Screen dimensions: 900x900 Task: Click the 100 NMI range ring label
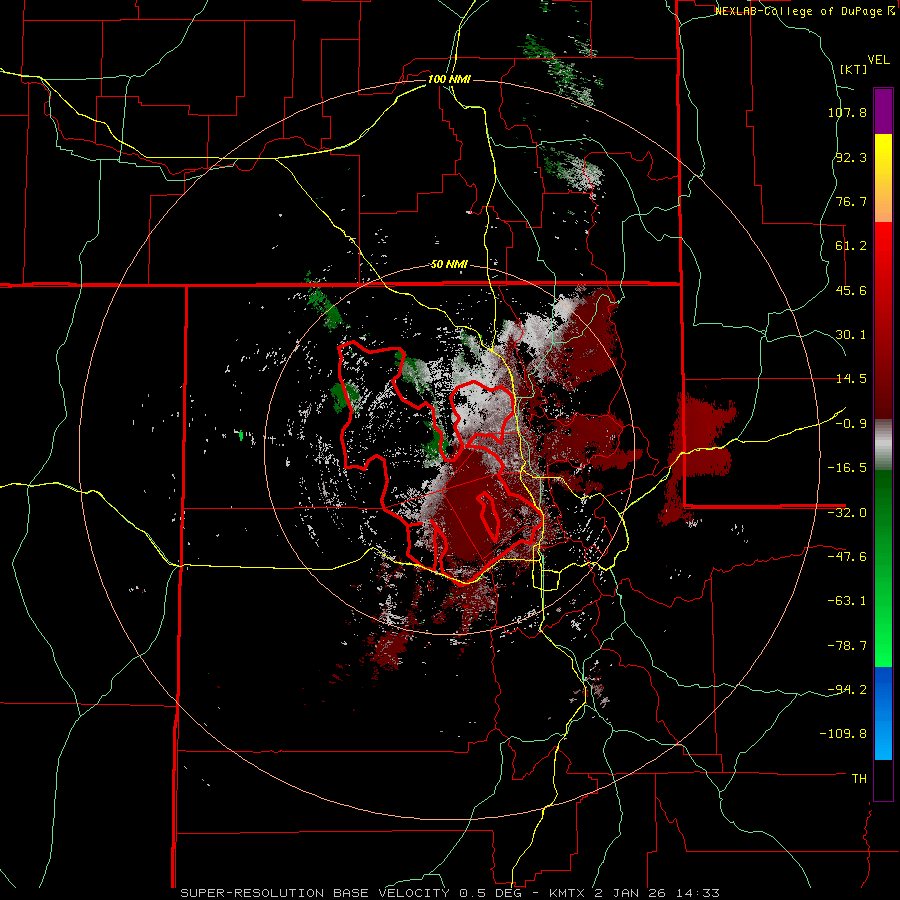pyautogui.click(x=449, y=79)
